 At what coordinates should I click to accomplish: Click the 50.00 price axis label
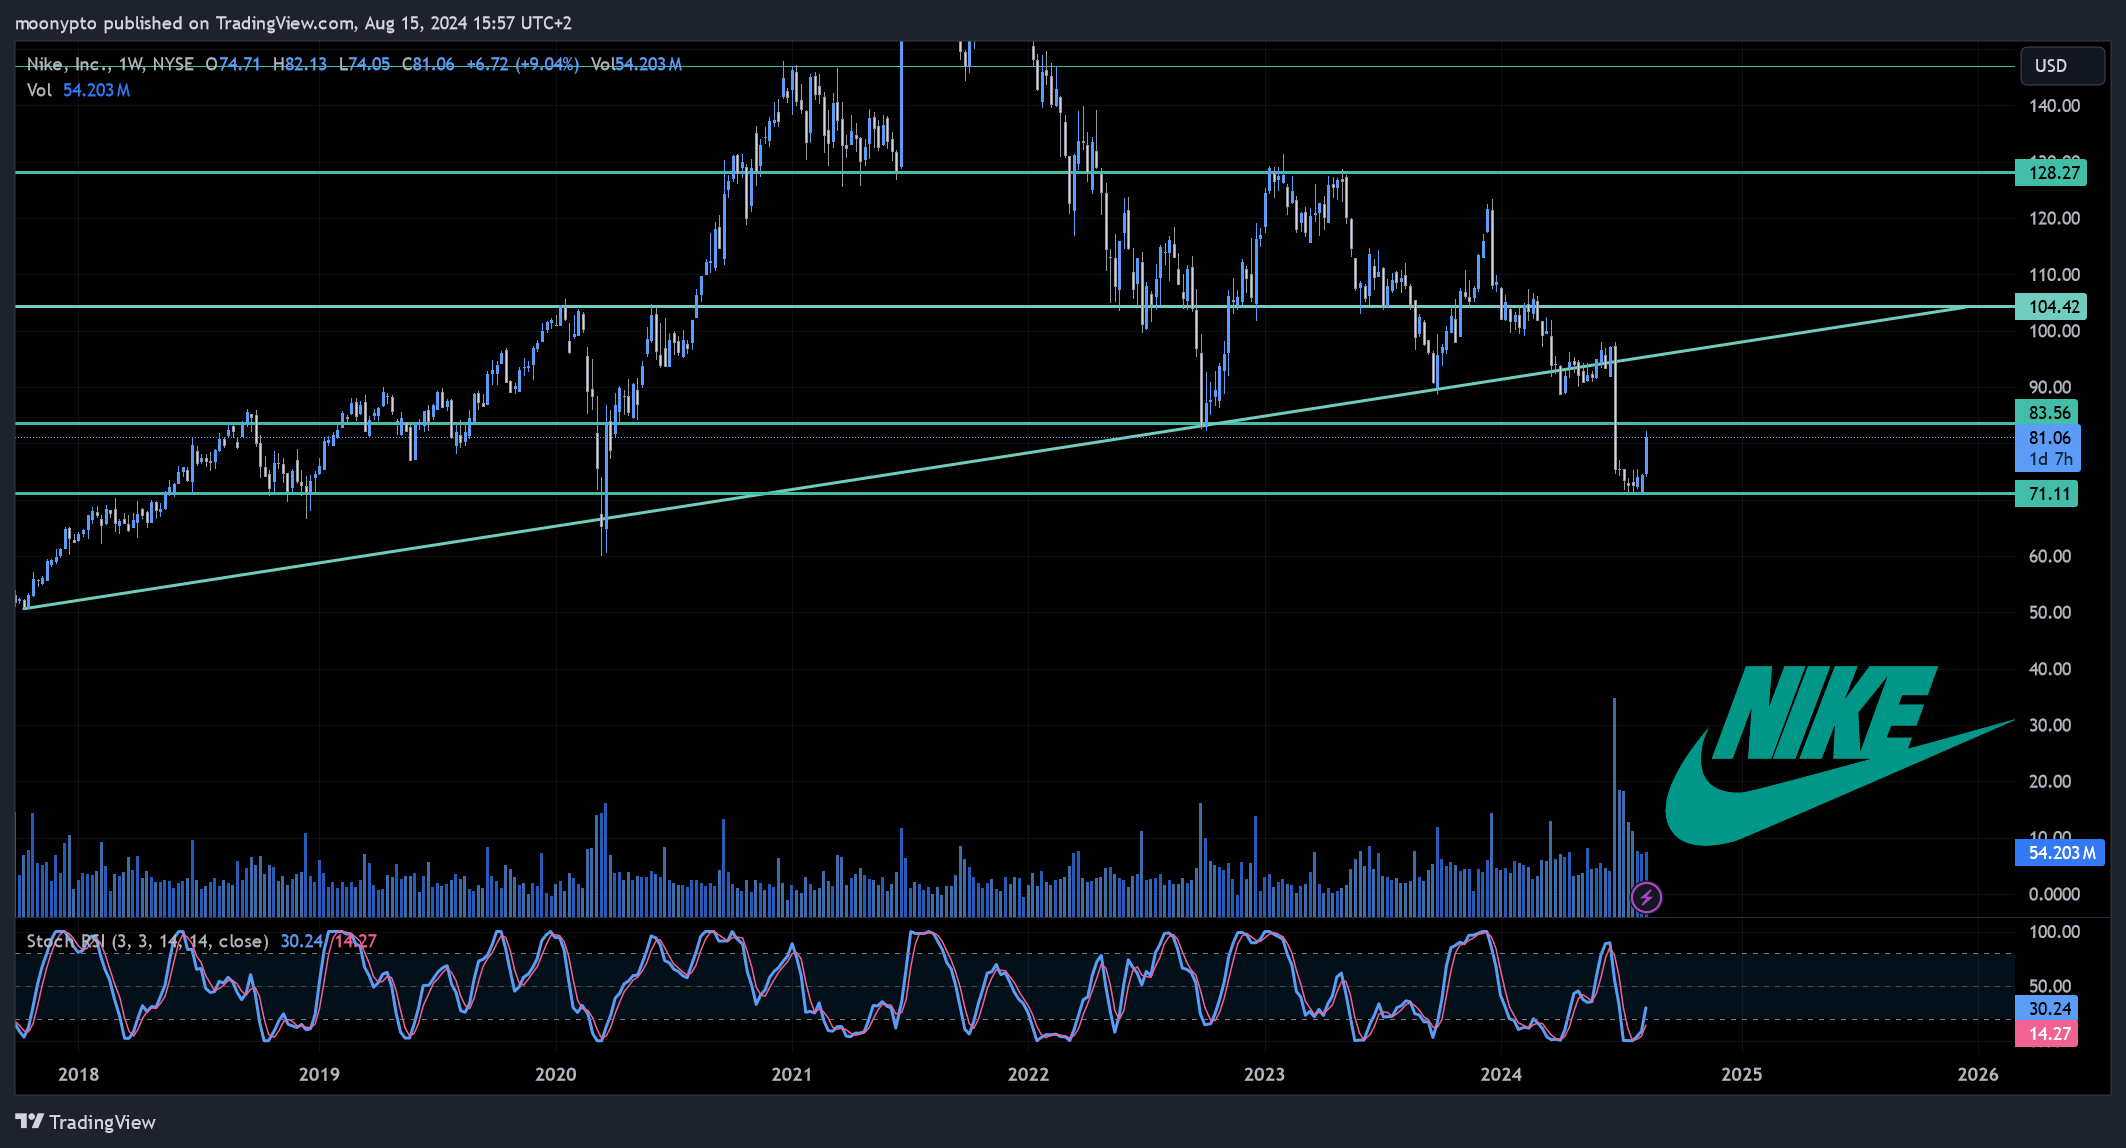click(x=2050, y=612)
